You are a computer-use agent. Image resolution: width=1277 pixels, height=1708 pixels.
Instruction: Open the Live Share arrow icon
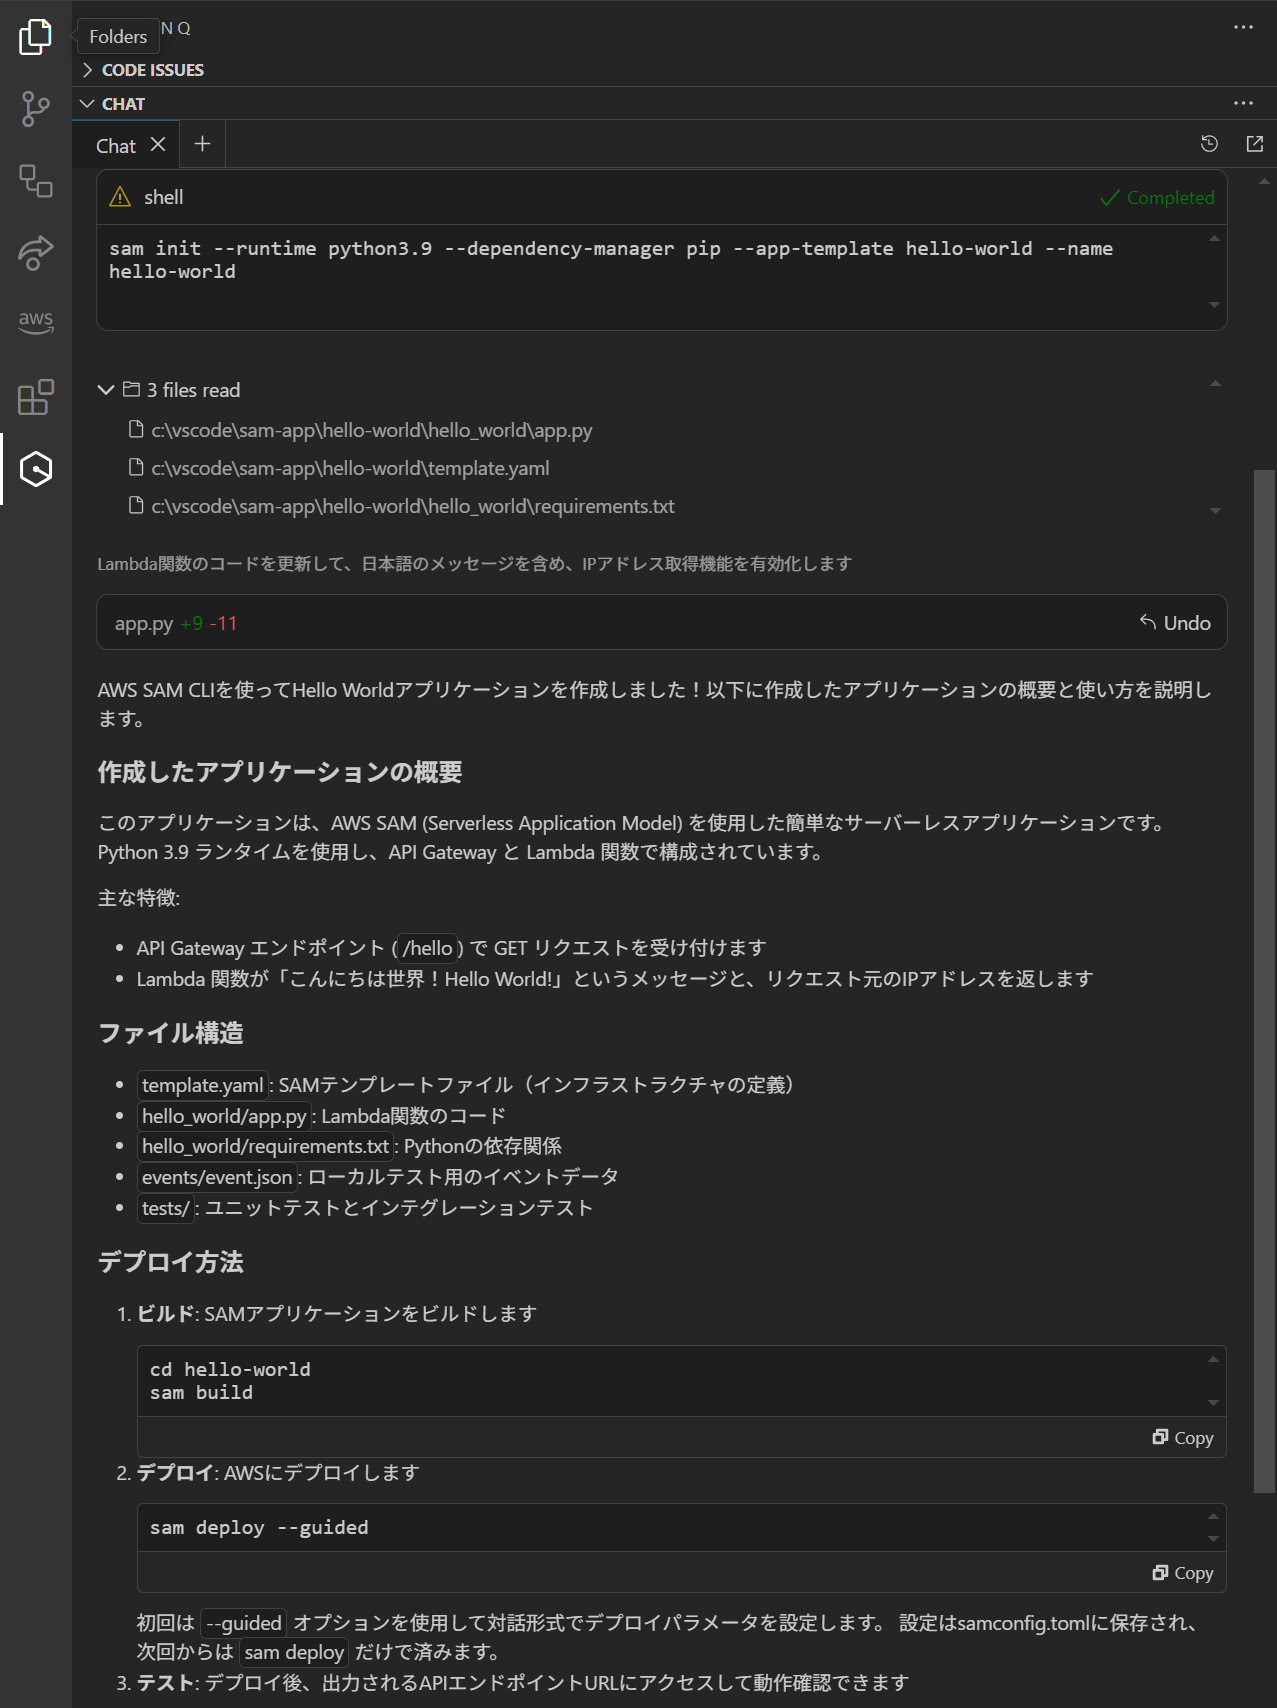pos(35,252)
